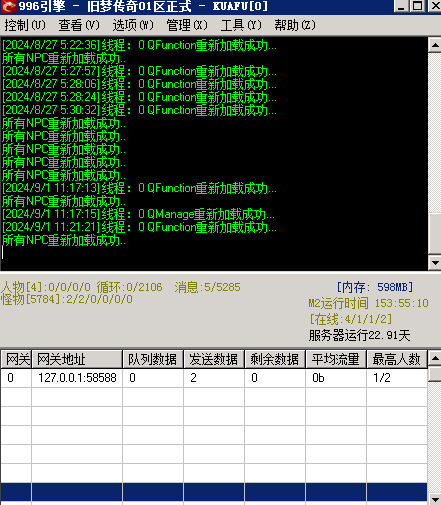Click the 剩余数据 column header
This screenshot has width=441, height=505.
[x=275, y=359]
